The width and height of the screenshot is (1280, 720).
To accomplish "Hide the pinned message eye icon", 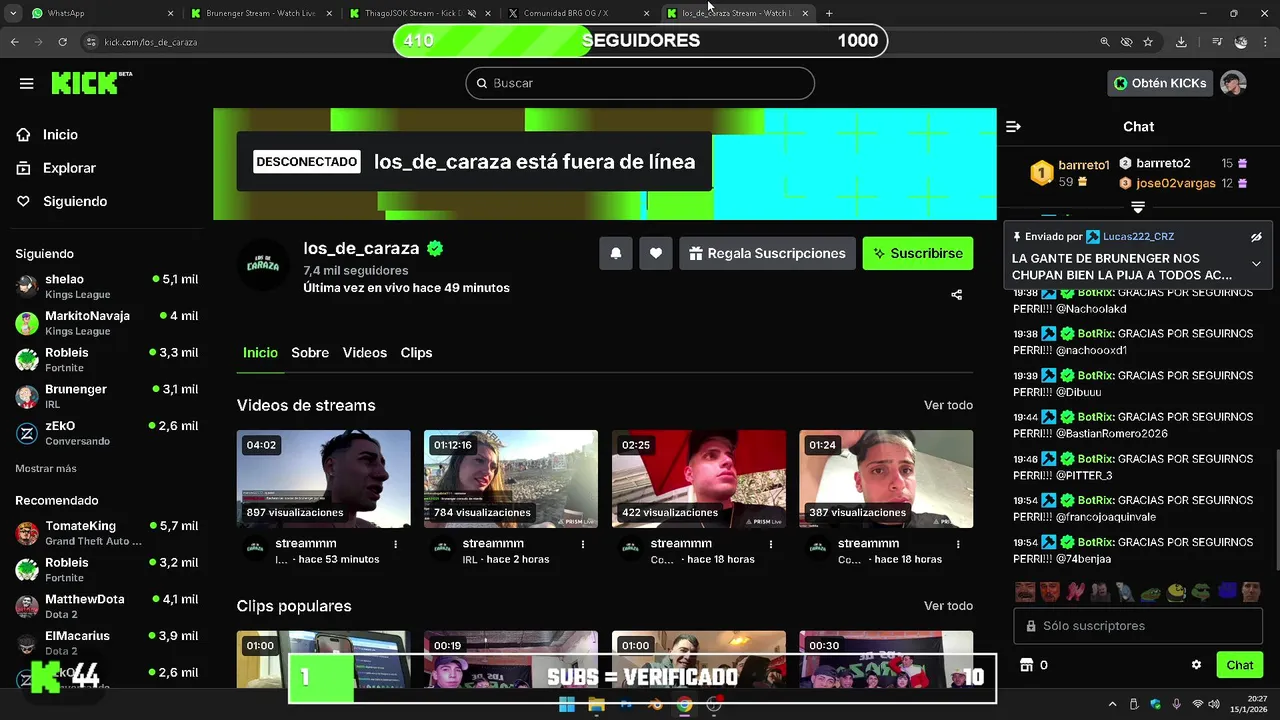I will click(x=1256, y=237).
